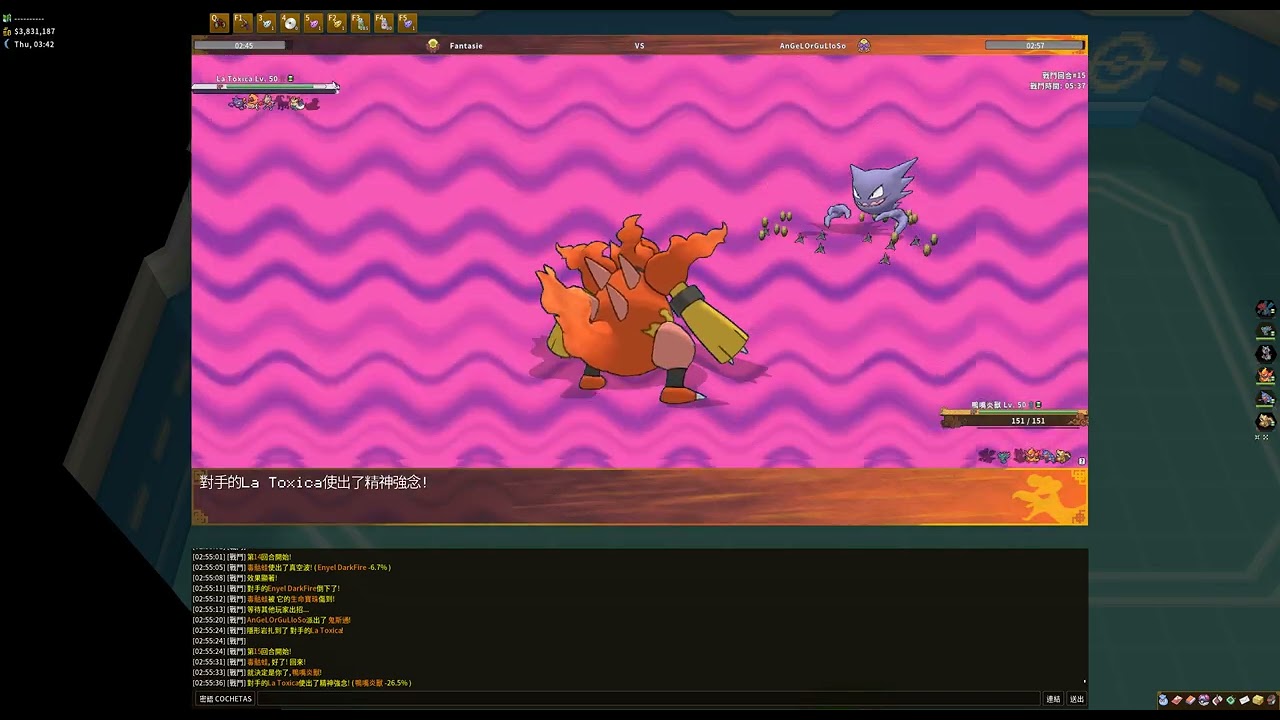This screenshot has height=720, width=1280.
Task: Activate the disc item in hotkey slot 4
Action: point(289,22)
